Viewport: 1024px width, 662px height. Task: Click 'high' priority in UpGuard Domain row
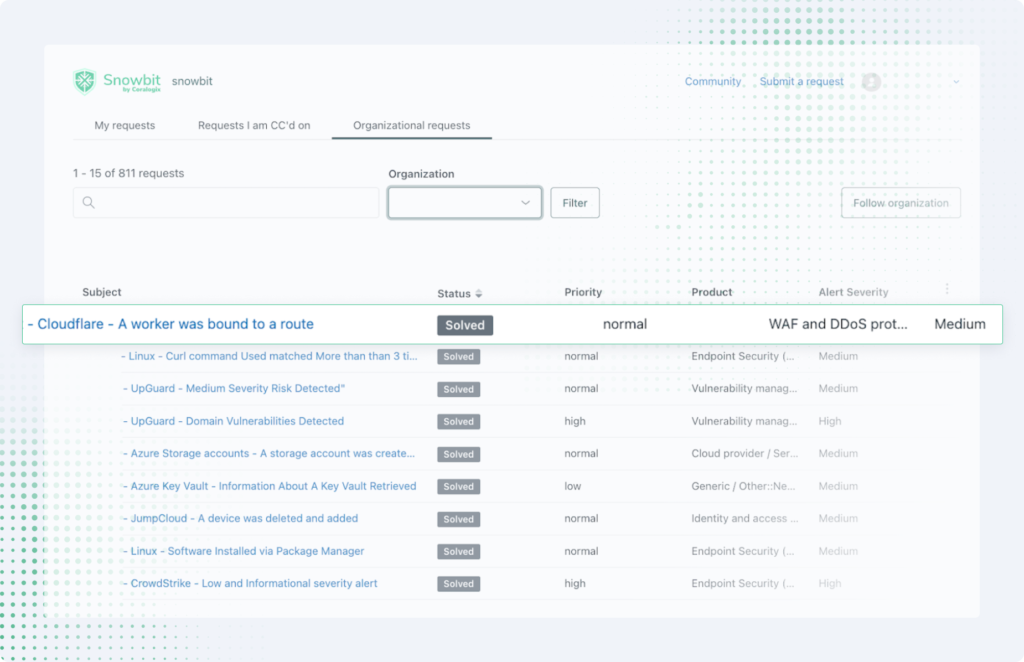[x=575, y=421]
